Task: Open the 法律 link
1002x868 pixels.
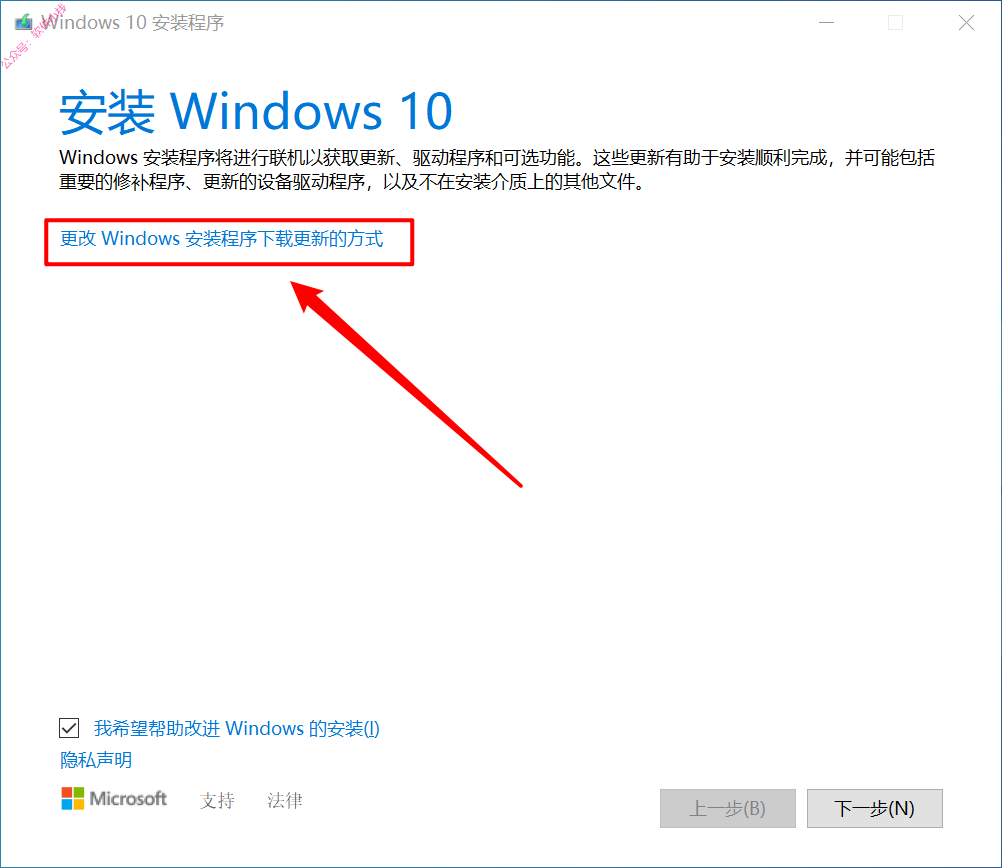Action: 285,800
